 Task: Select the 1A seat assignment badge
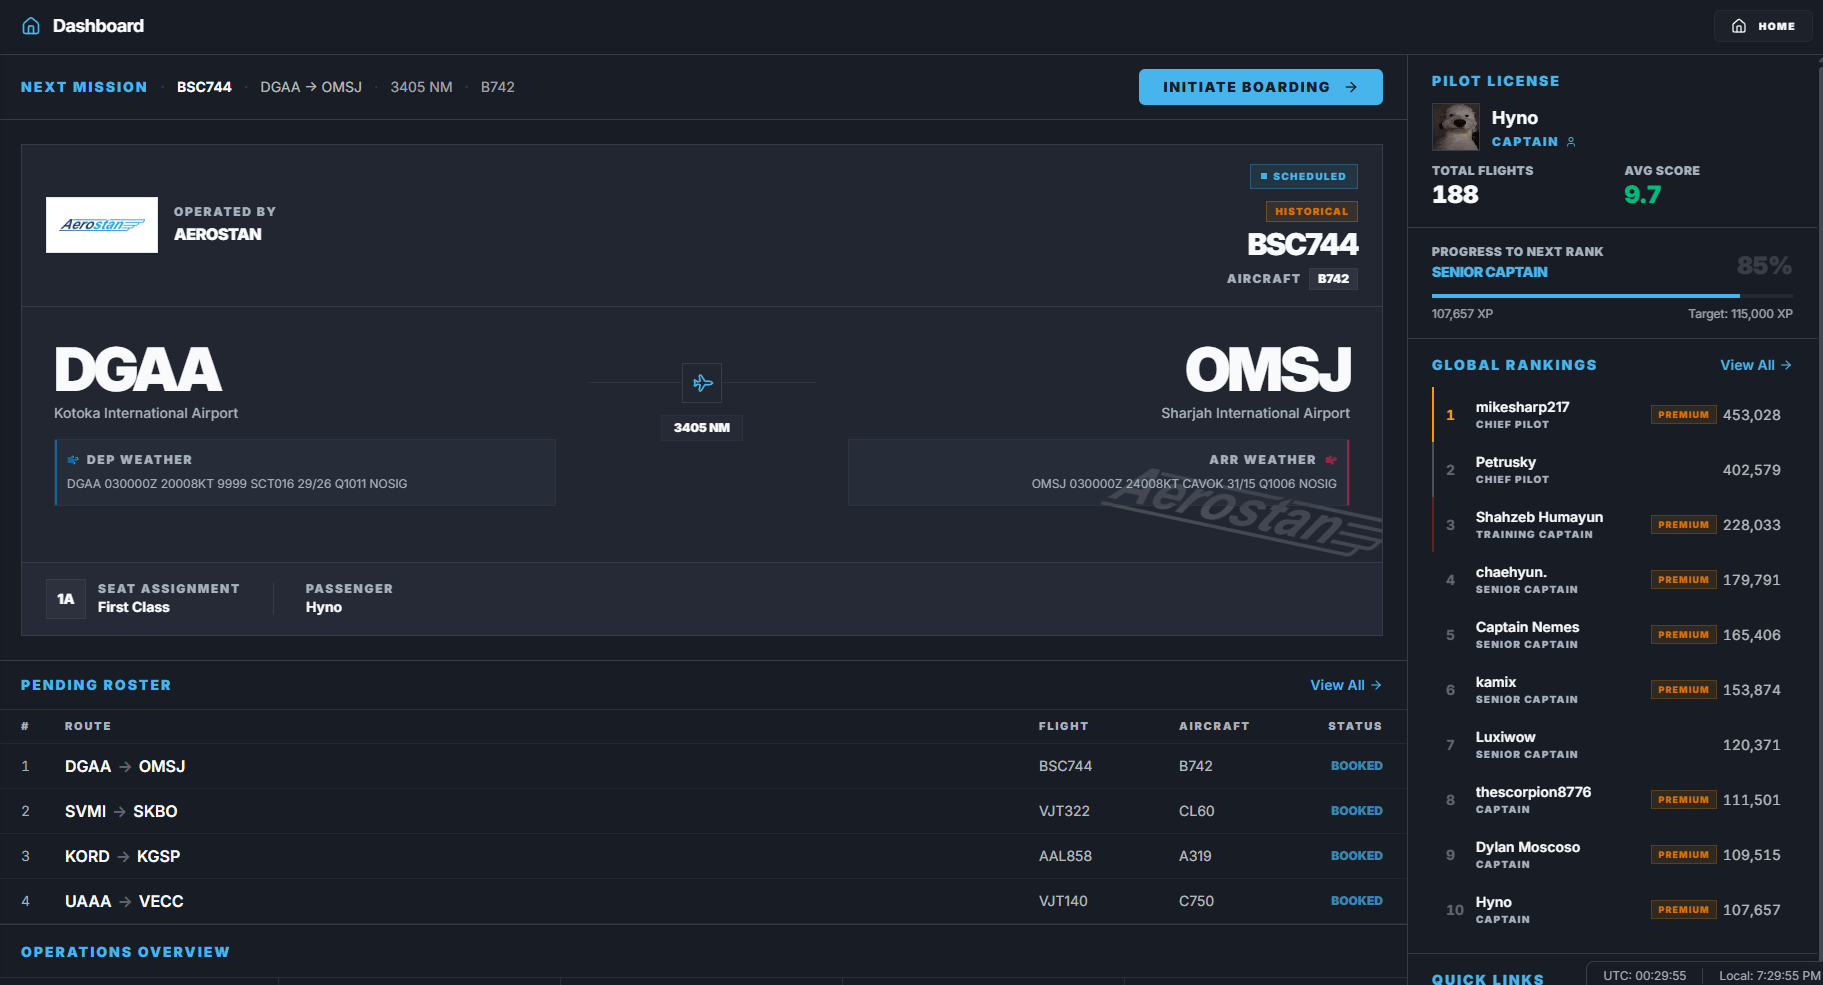click(66, 599)
